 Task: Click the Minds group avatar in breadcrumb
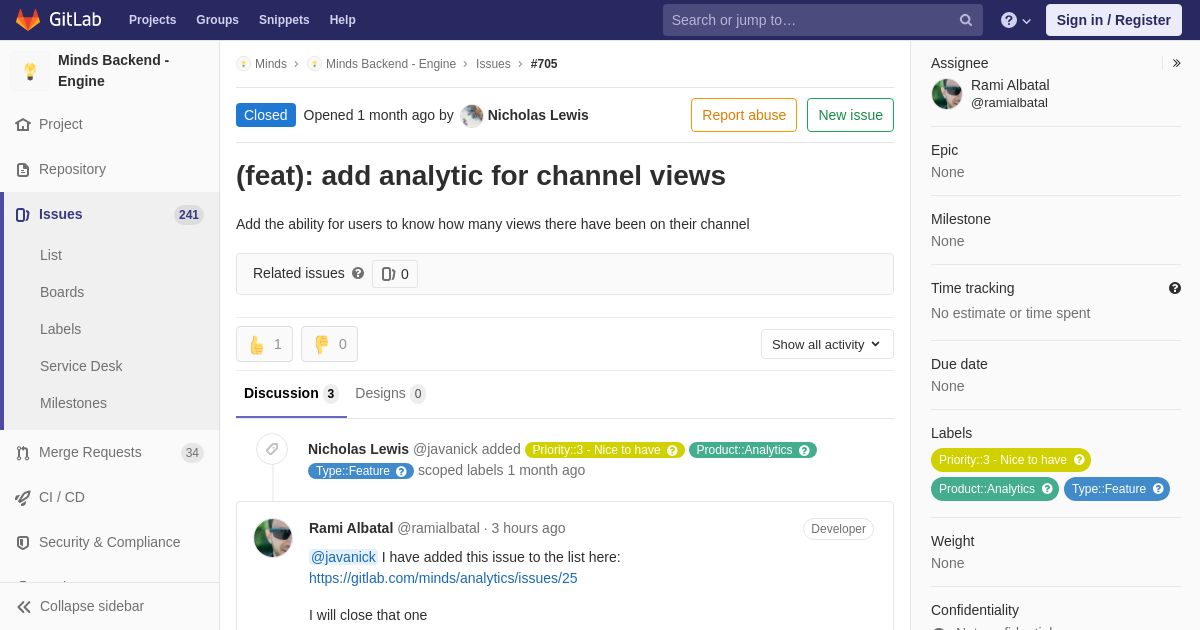click(x=243, y=64)
